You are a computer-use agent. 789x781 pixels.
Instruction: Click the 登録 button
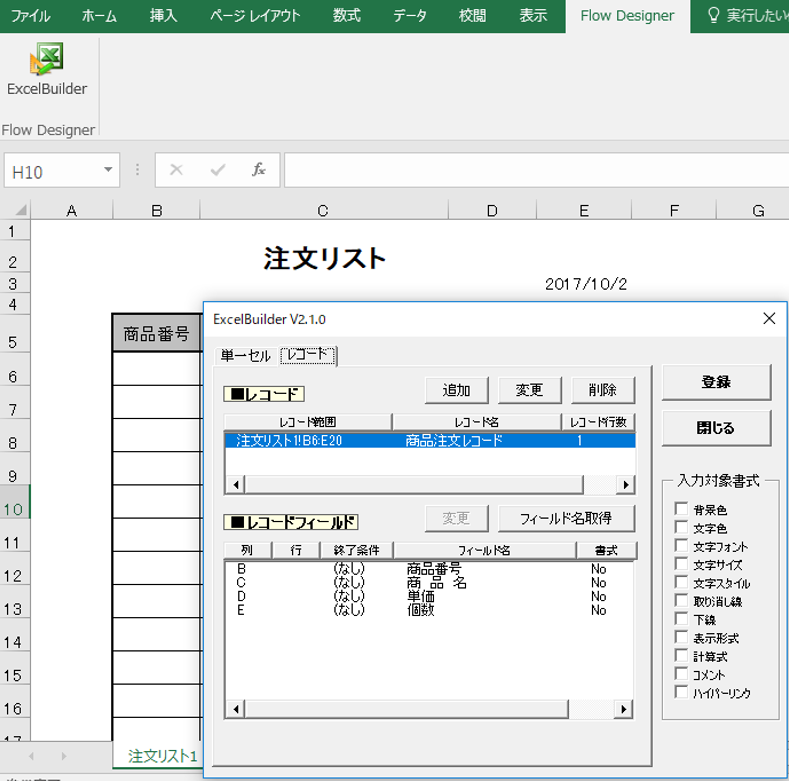coord(716,382)
